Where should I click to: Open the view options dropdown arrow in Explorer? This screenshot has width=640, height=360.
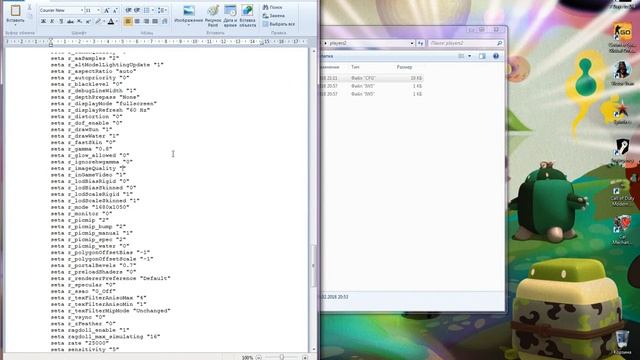[x=469, y=56]
